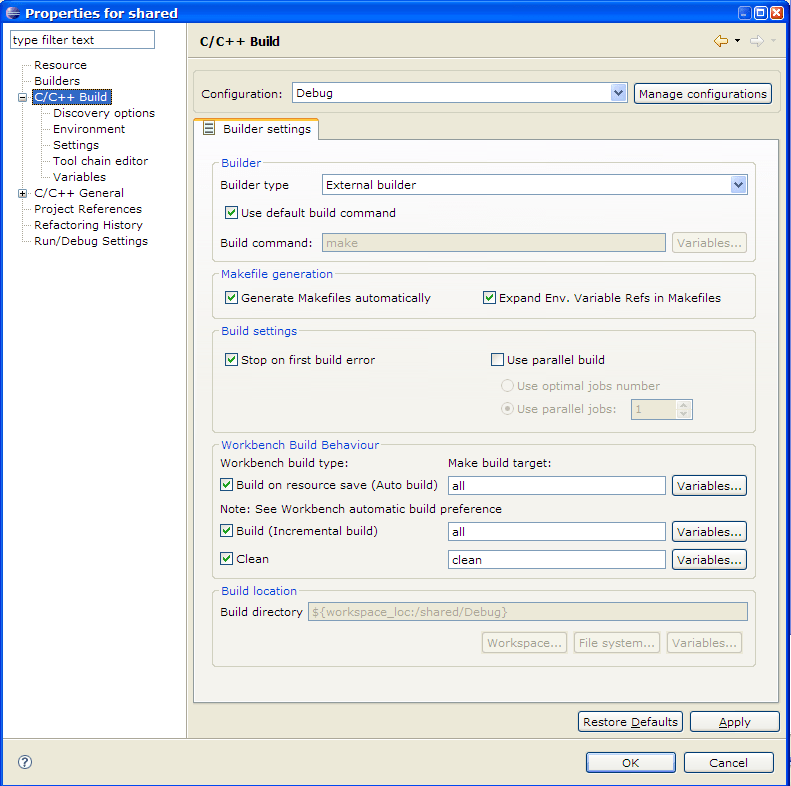This screenshot has width=791, height=786.
Task: Select Settings tree item
Action: click(76, 145)
